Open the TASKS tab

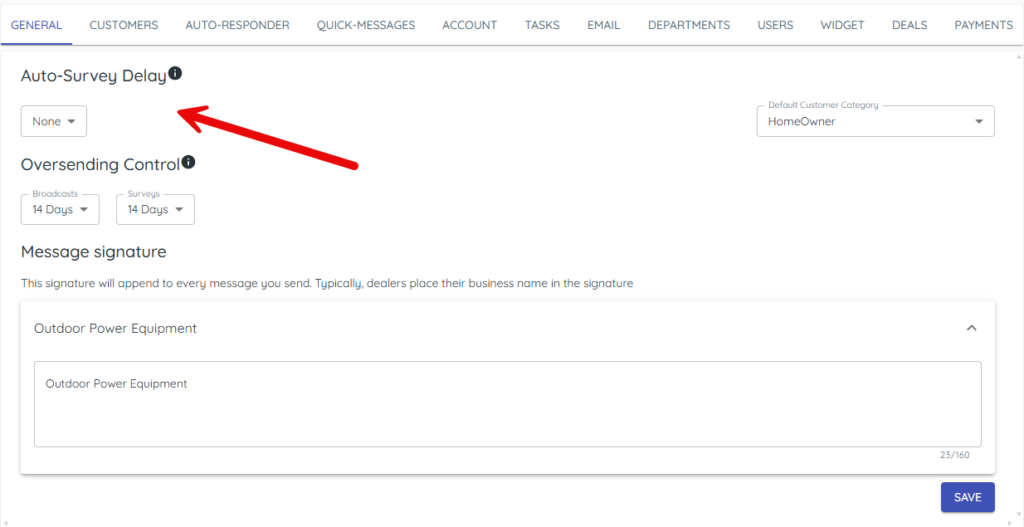[542, 25]
